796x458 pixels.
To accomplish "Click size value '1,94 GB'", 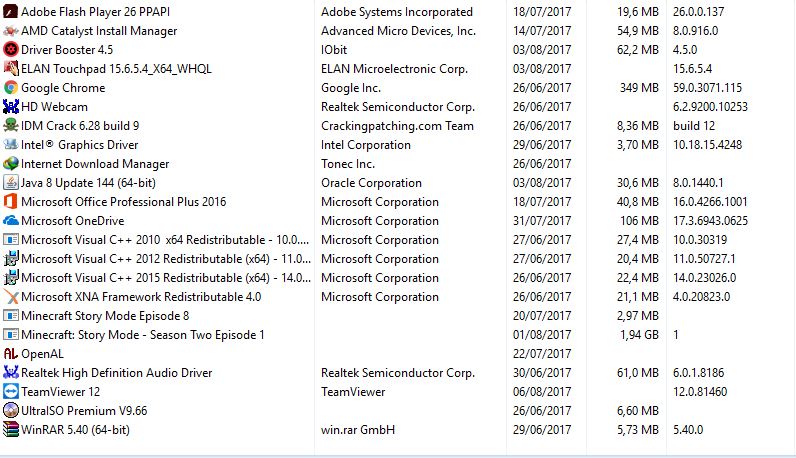I will tap(639, 335).
